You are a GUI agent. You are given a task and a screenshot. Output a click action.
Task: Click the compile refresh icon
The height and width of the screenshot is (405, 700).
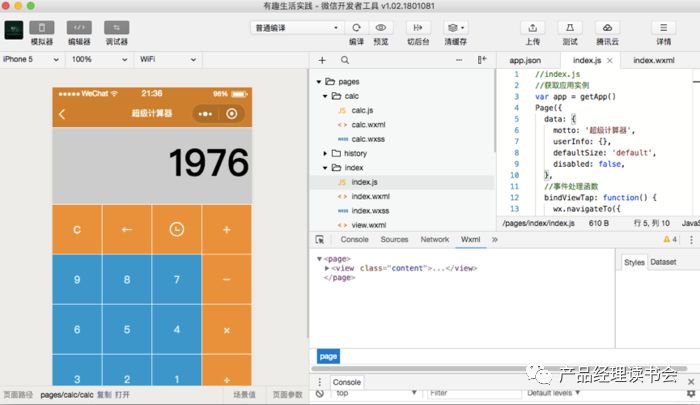tap(357, 27)
